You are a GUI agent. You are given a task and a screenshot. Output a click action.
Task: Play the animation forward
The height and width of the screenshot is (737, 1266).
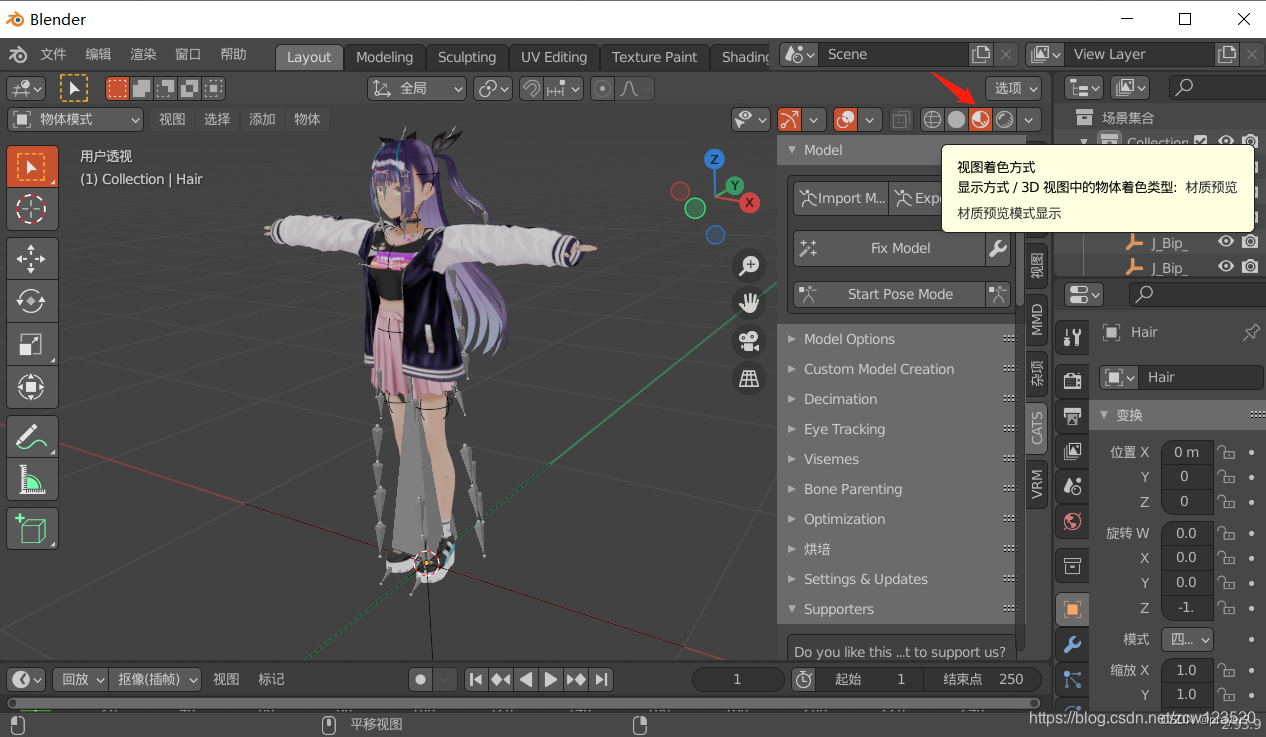pyautogui.click(x=551, y=679)
